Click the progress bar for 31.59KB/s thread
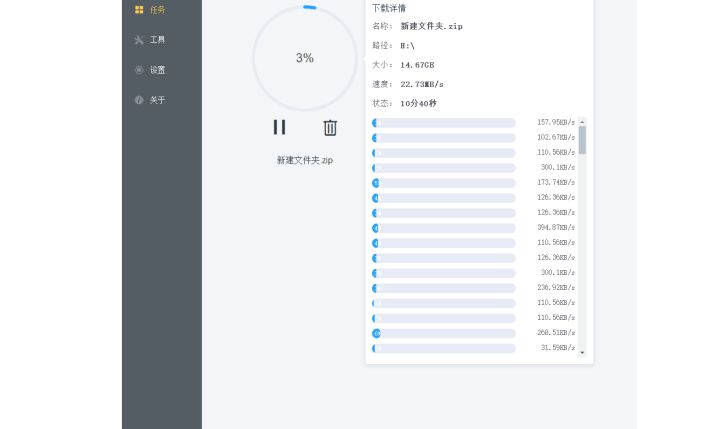720x429 pixels. point(444,348)
